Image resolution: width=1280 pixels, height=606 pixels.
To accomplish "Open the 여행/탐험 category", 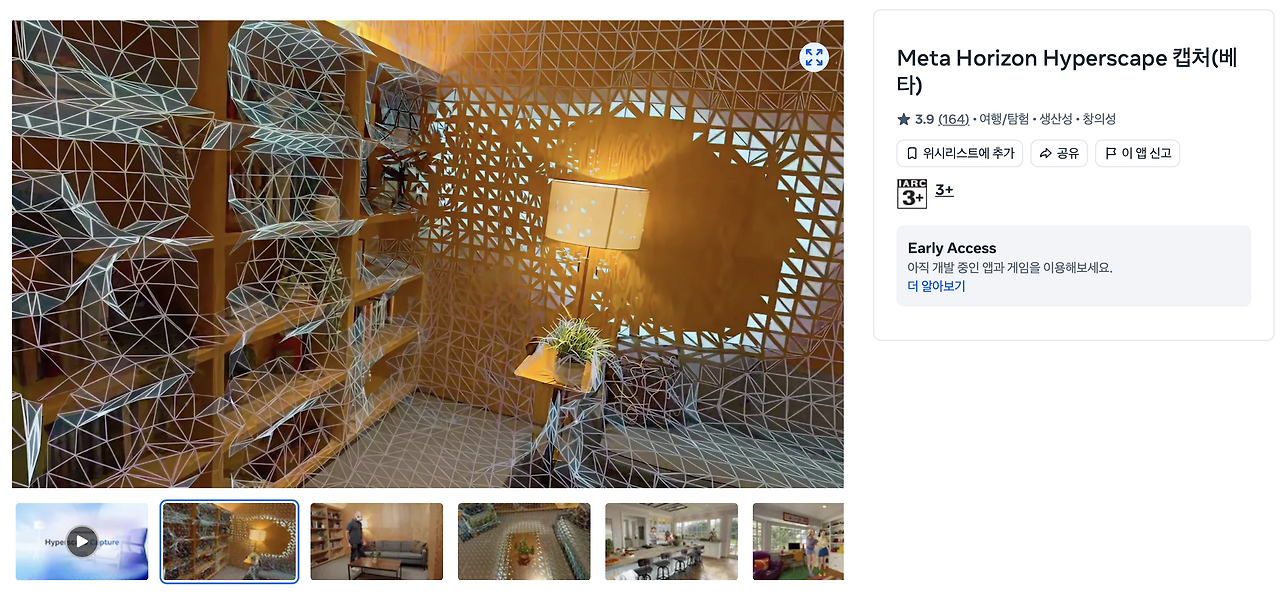I will point(1004,119).
